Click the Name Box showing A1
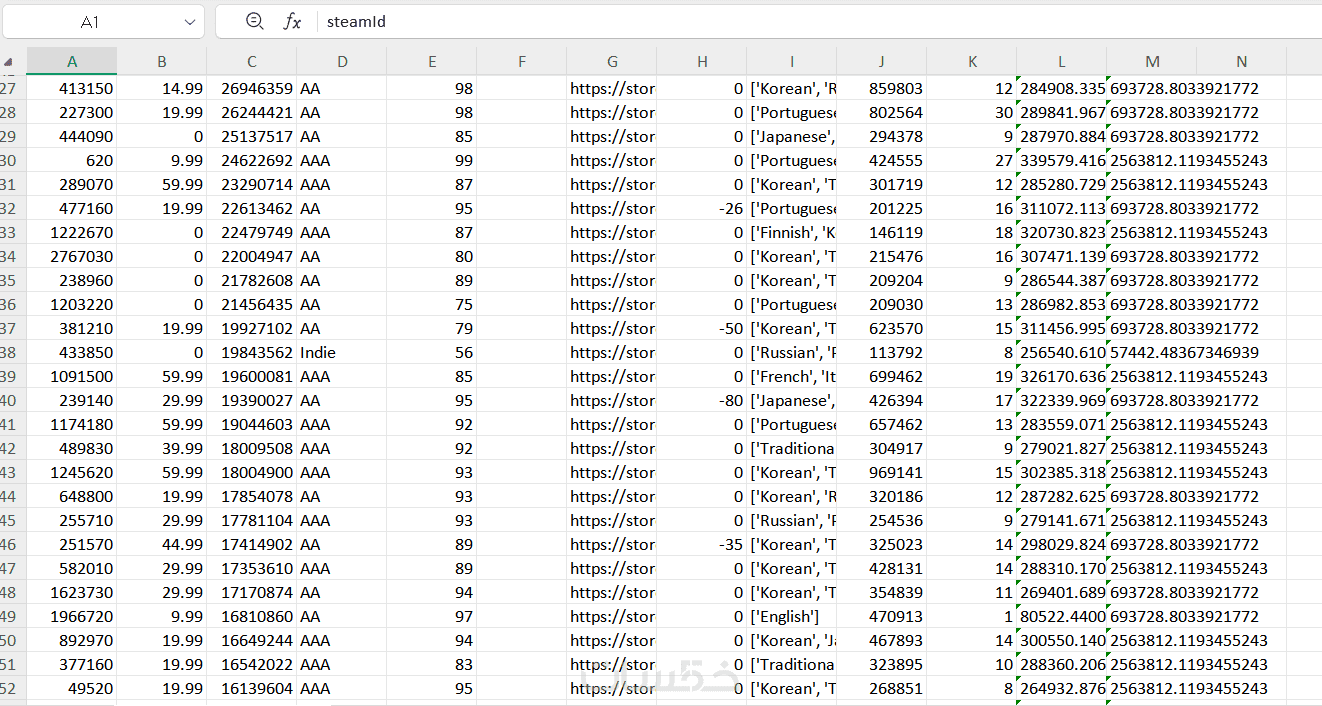1322x706 pixels. coord(90,22)
